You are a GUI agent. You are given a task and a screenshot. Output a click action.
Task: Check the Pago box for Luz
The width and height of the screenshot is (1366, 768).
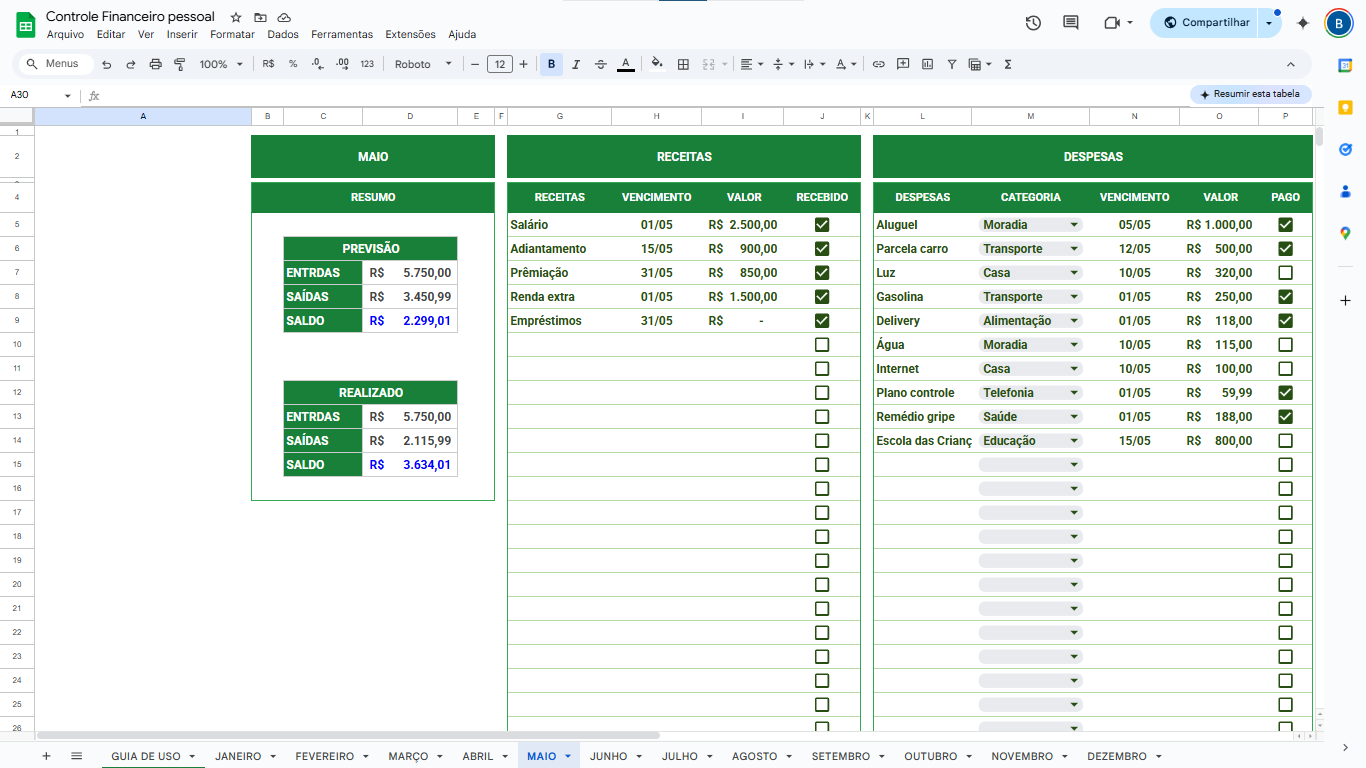(x=1285, y=273)
